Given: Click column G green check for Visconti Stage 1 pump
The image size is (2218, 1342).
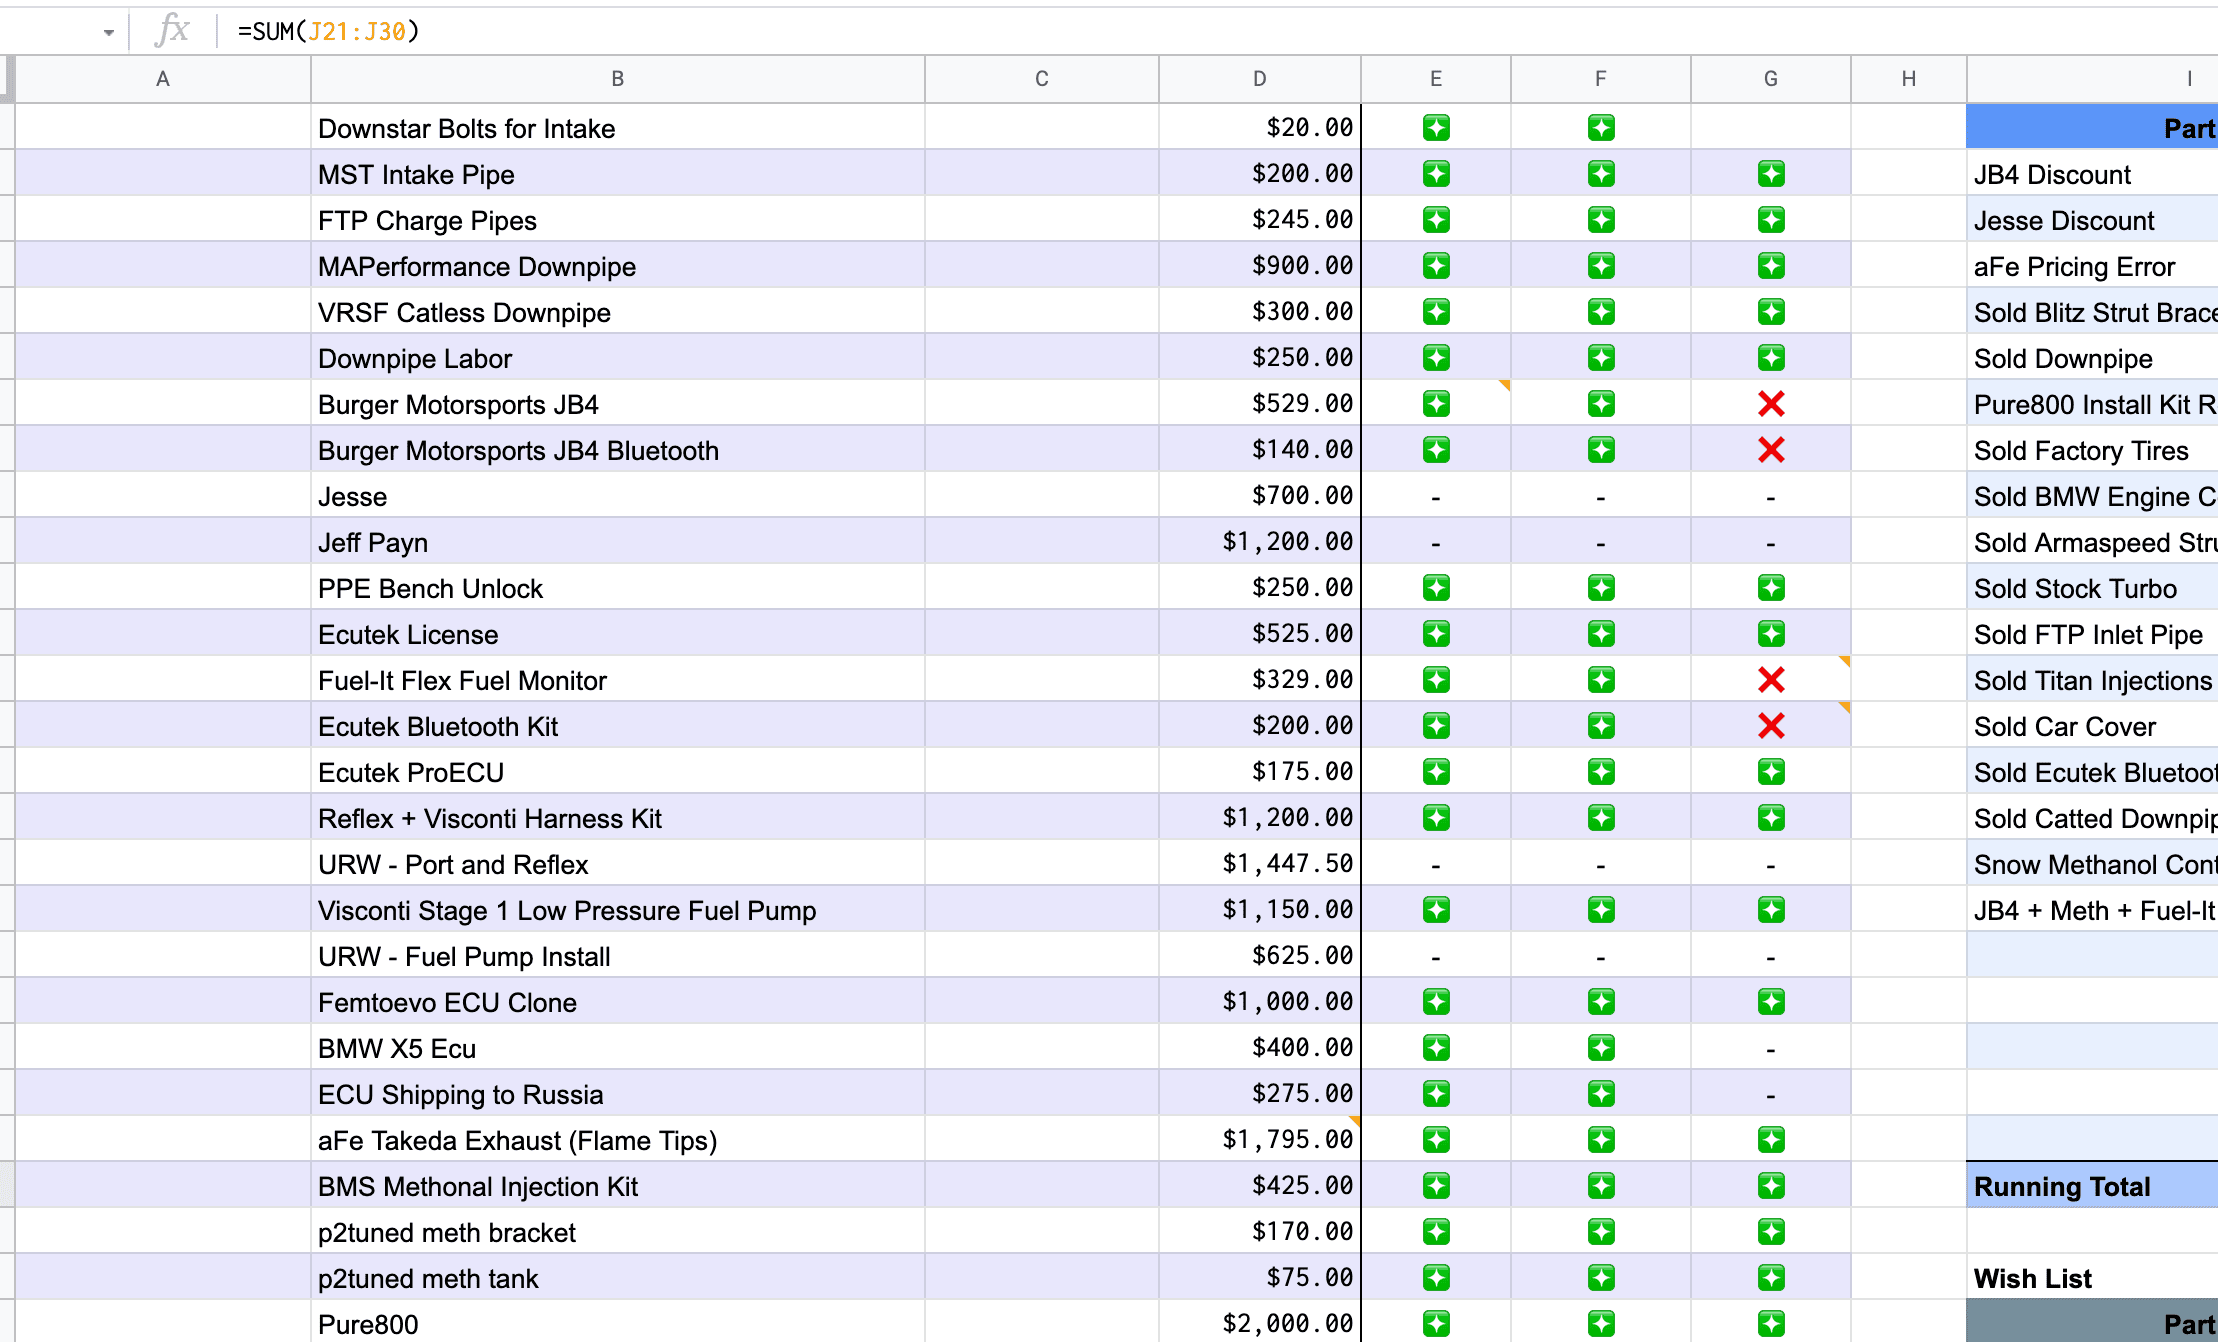Looking at the screenshot, I should tap(1771, 910).
